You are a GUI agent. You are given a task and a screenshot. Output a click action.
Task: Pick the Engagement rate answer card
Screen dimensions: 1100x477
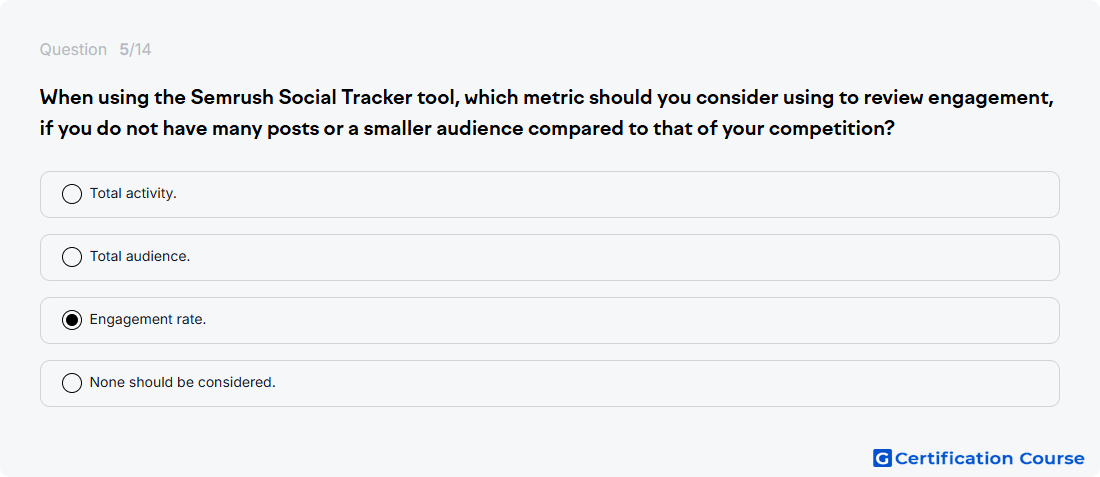point(549,321)
